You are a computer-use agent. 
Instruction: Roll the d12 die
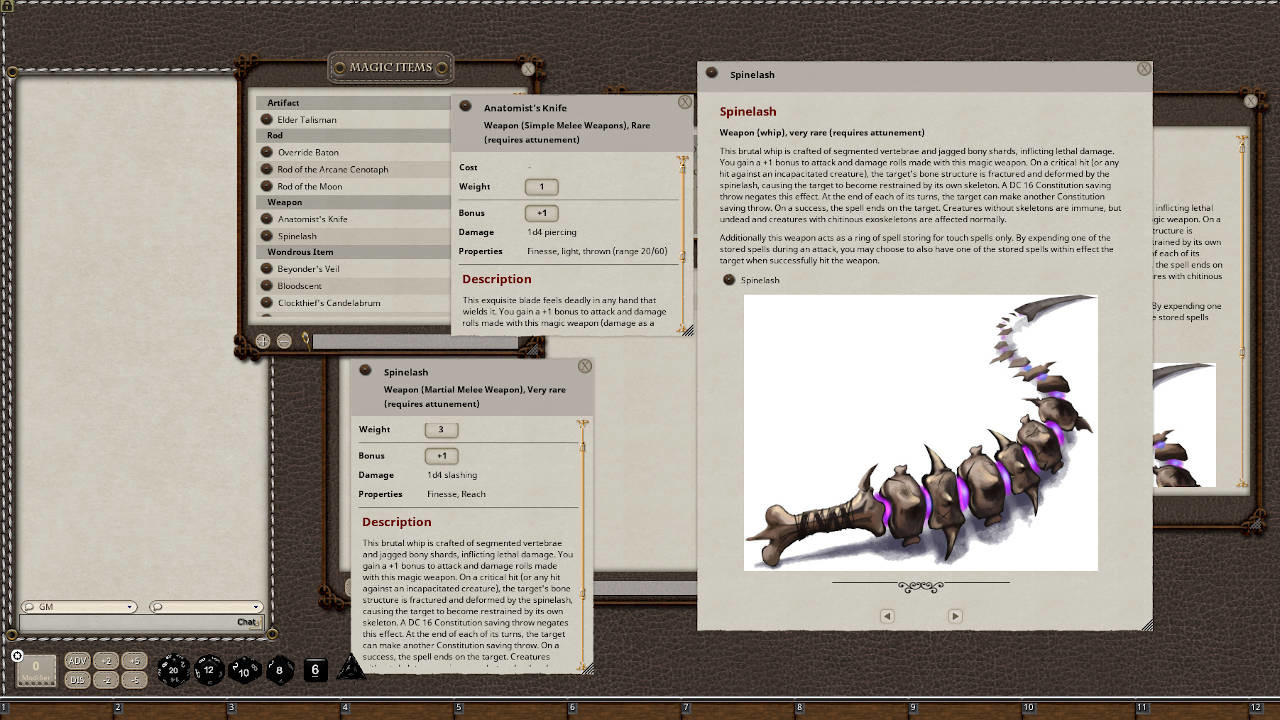click(x=207, y=669)
